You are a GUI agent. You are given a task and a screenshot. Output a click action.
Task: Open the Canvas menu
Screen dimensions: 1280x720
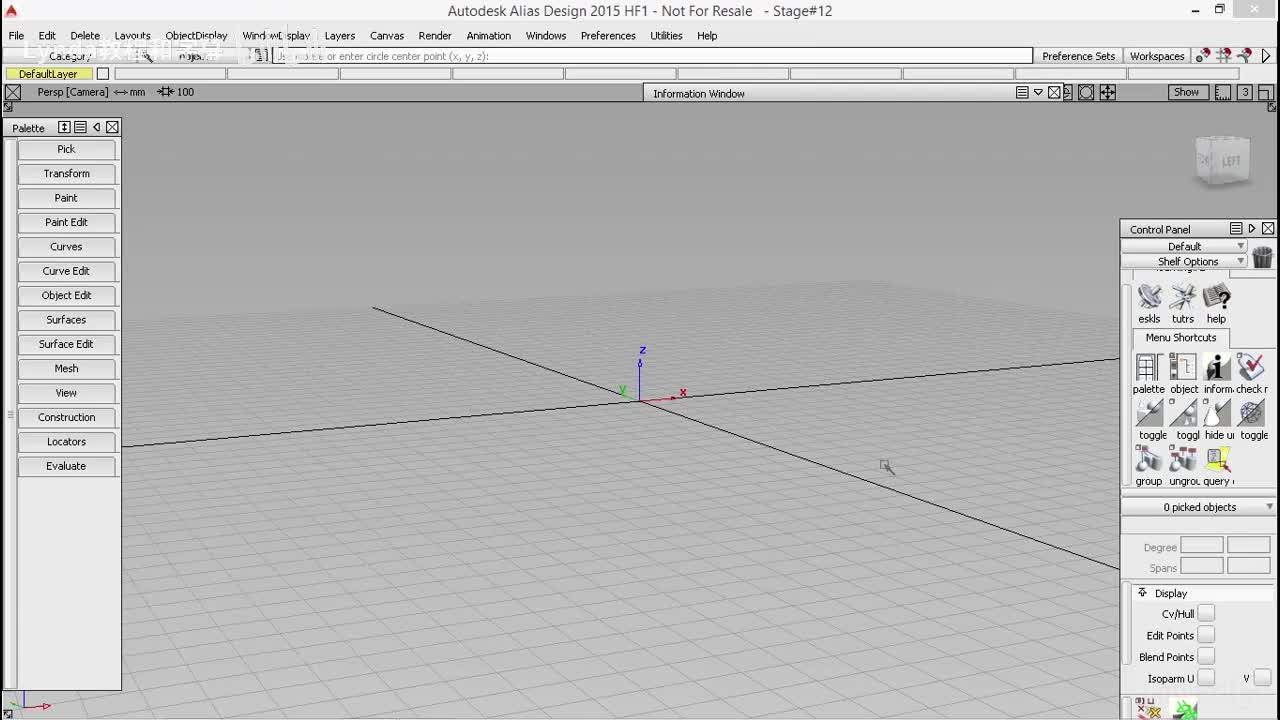coord(387,36)
